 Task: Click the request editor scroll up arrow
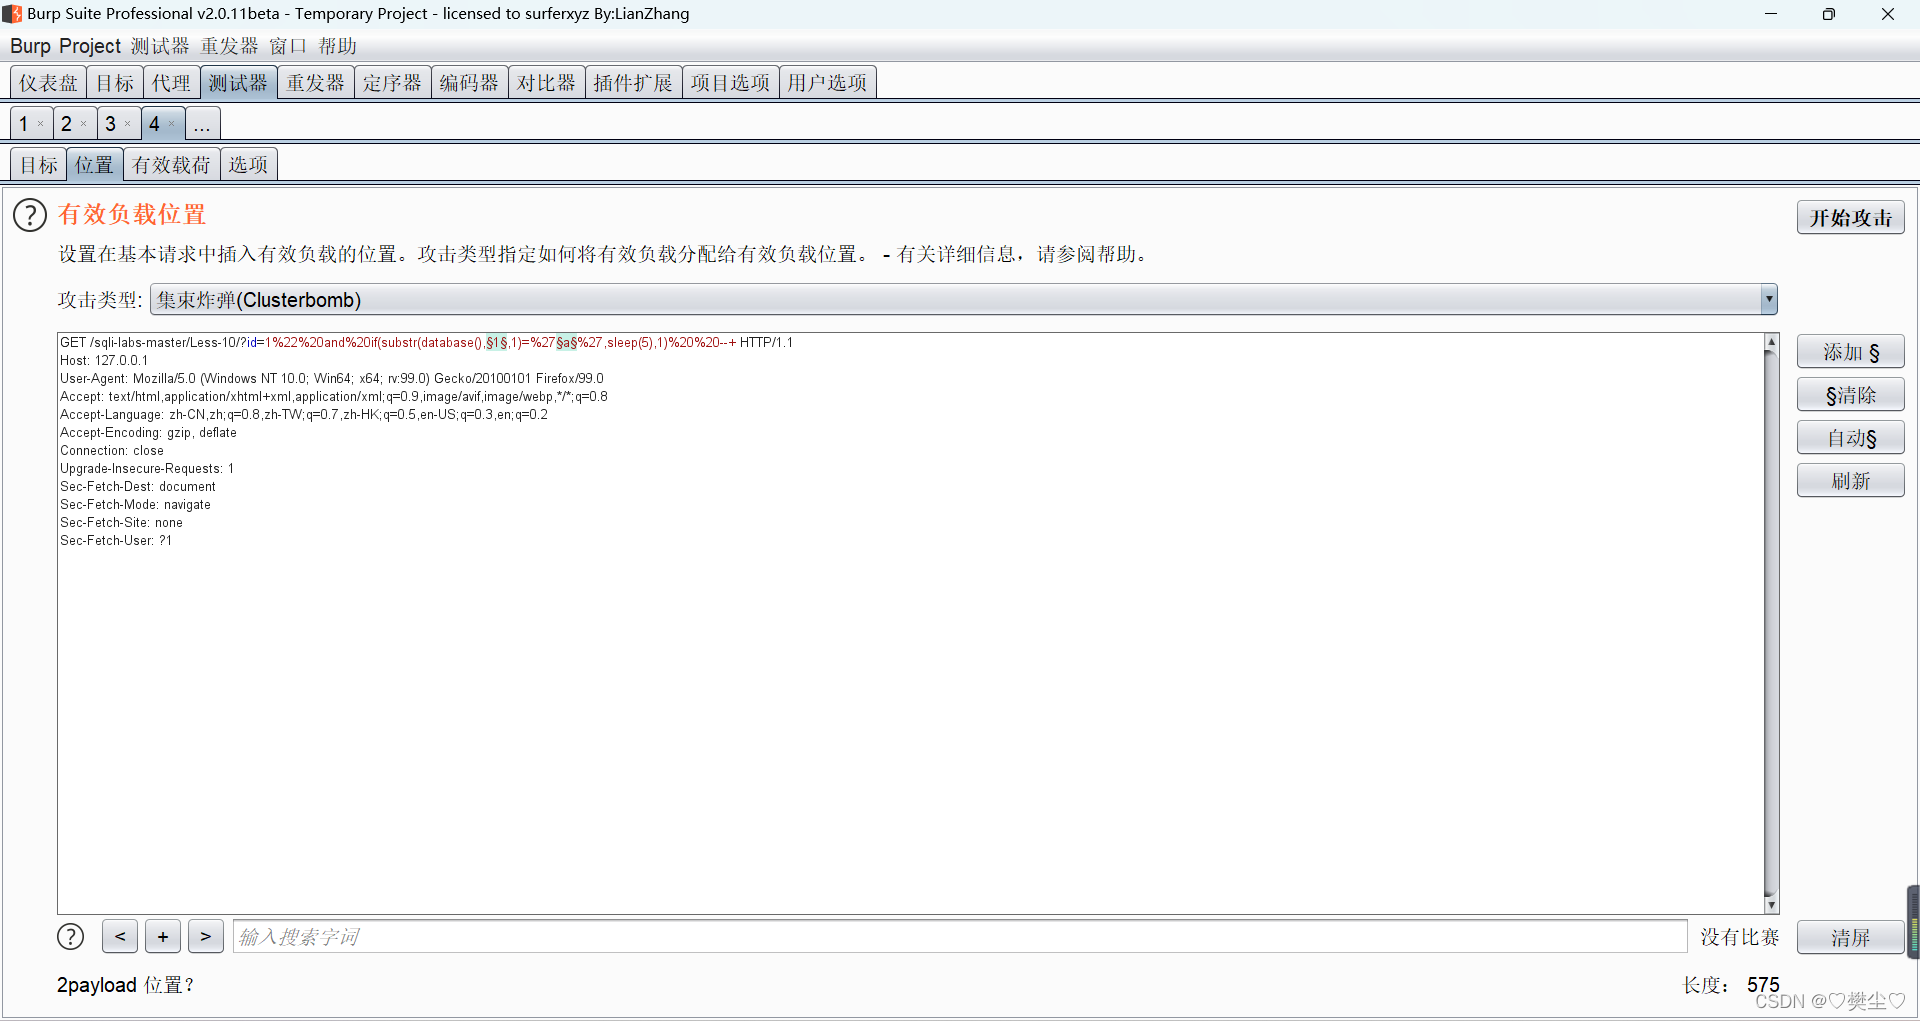pos(1771,342)
